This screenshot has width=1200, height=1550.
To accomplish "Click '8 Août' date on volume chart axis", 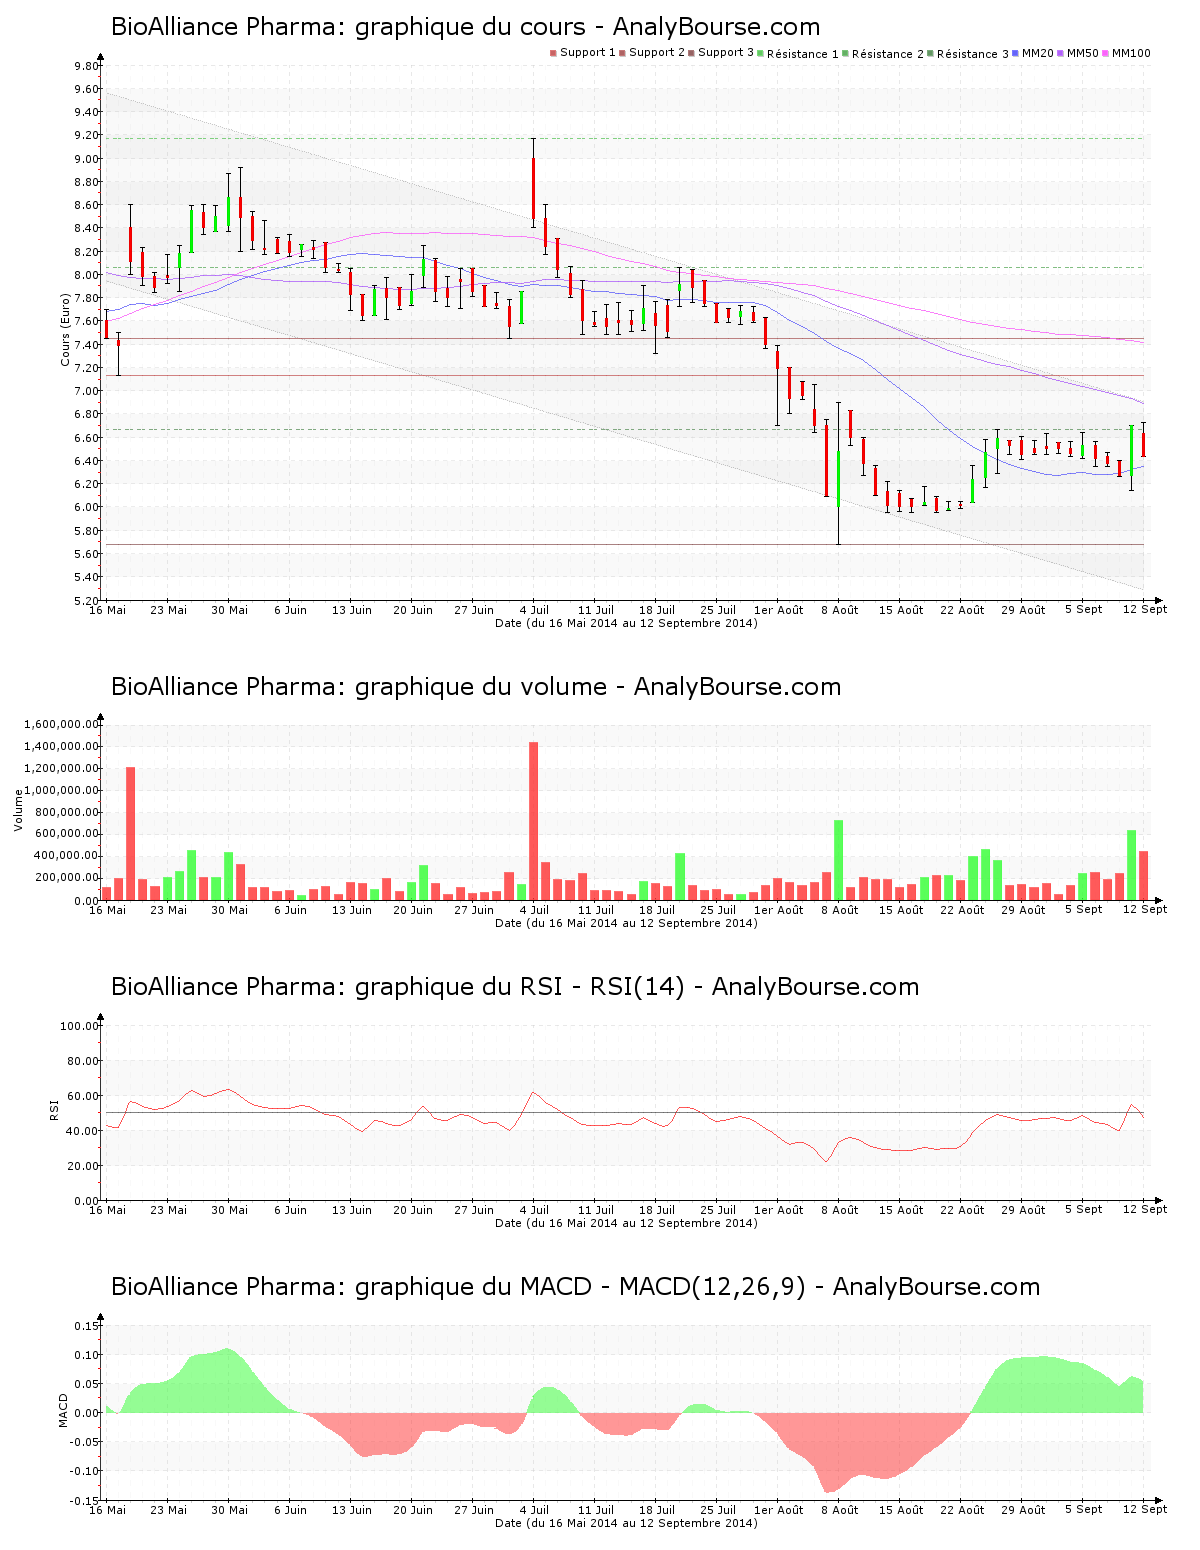I will point(840,910).
